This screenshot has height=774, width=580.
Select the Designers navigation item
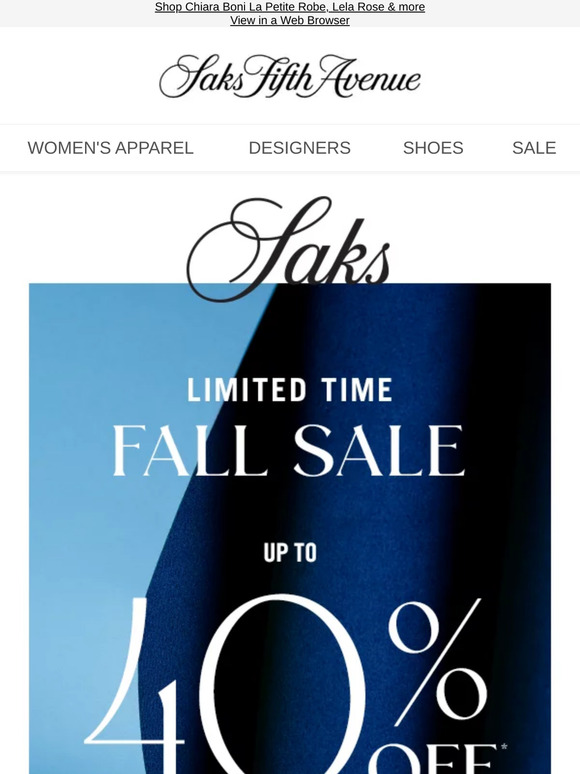click(x=300, y=148)
